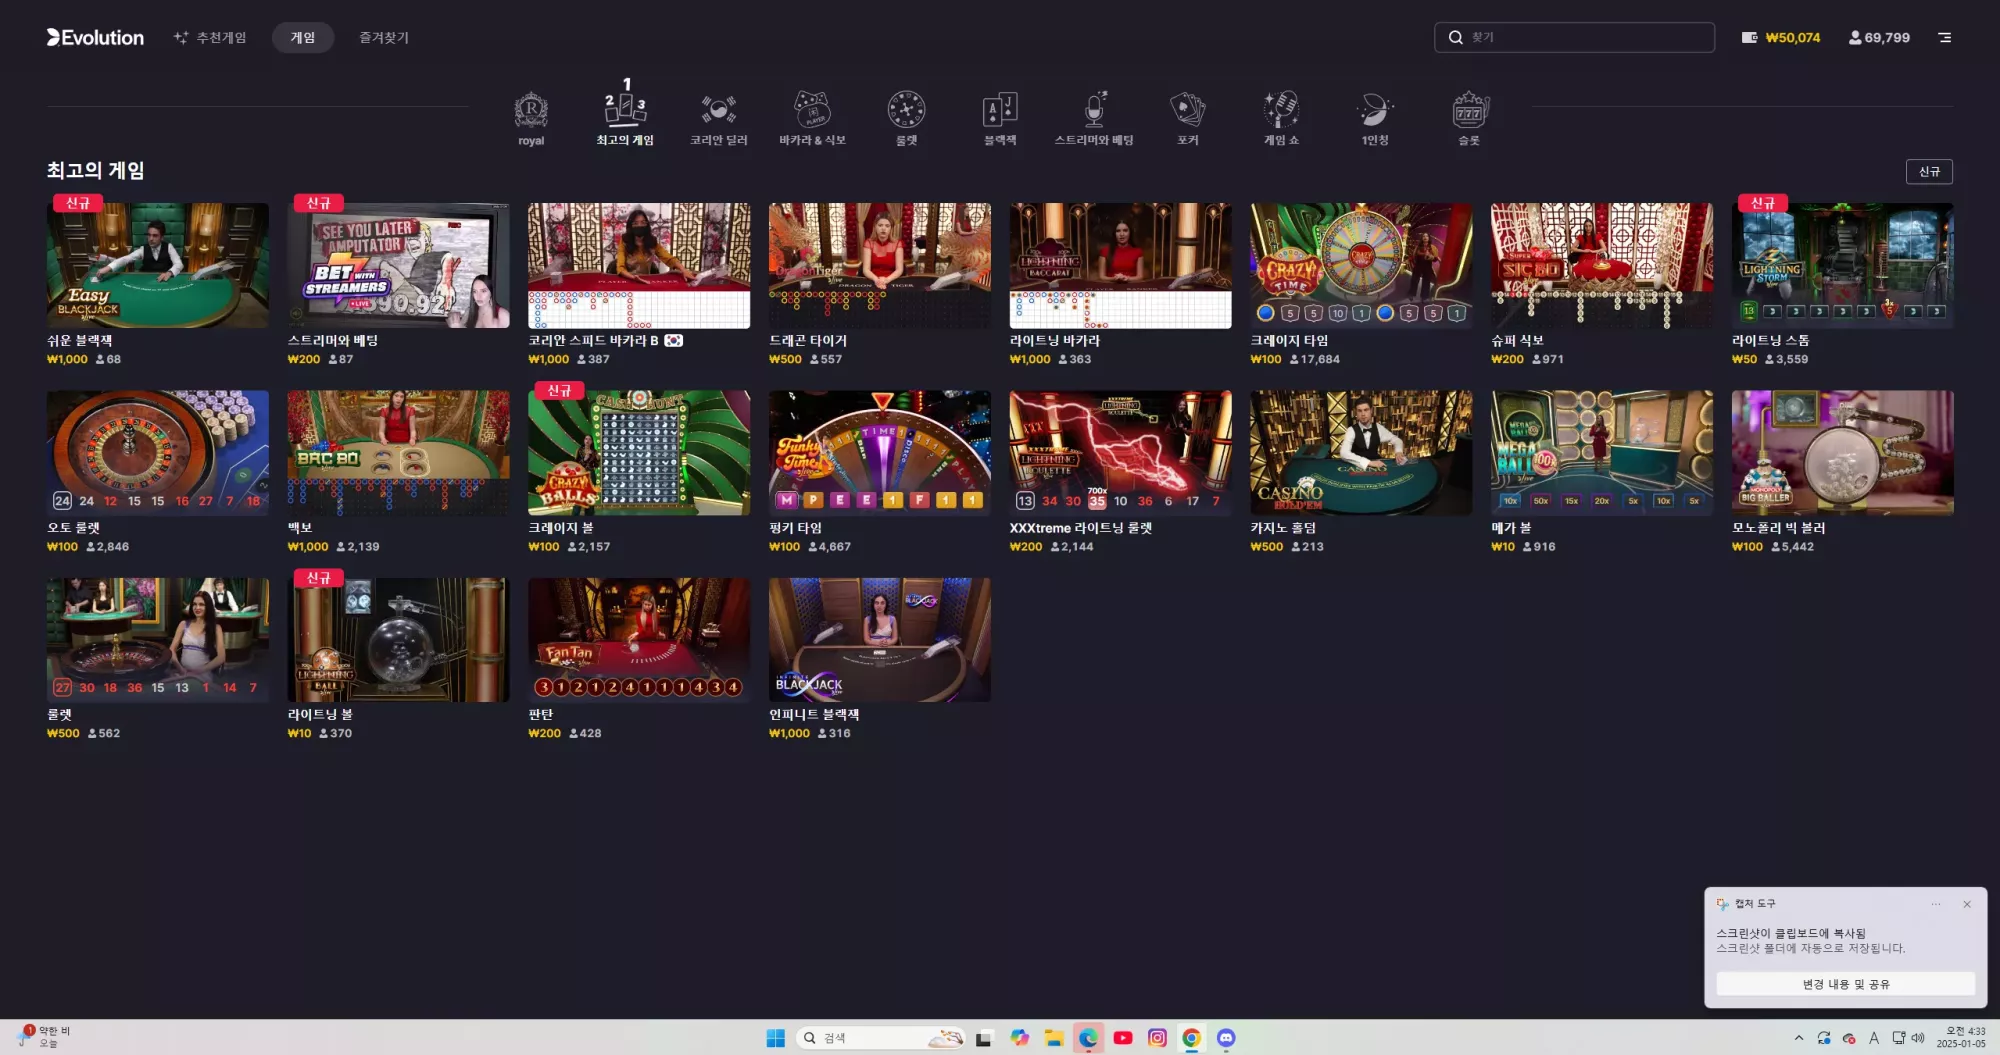This screenshot has width=2000, height=1055.
Task: Open the notification more options ellipsis
Action: pyautogui.click(x=1936, y=904)
